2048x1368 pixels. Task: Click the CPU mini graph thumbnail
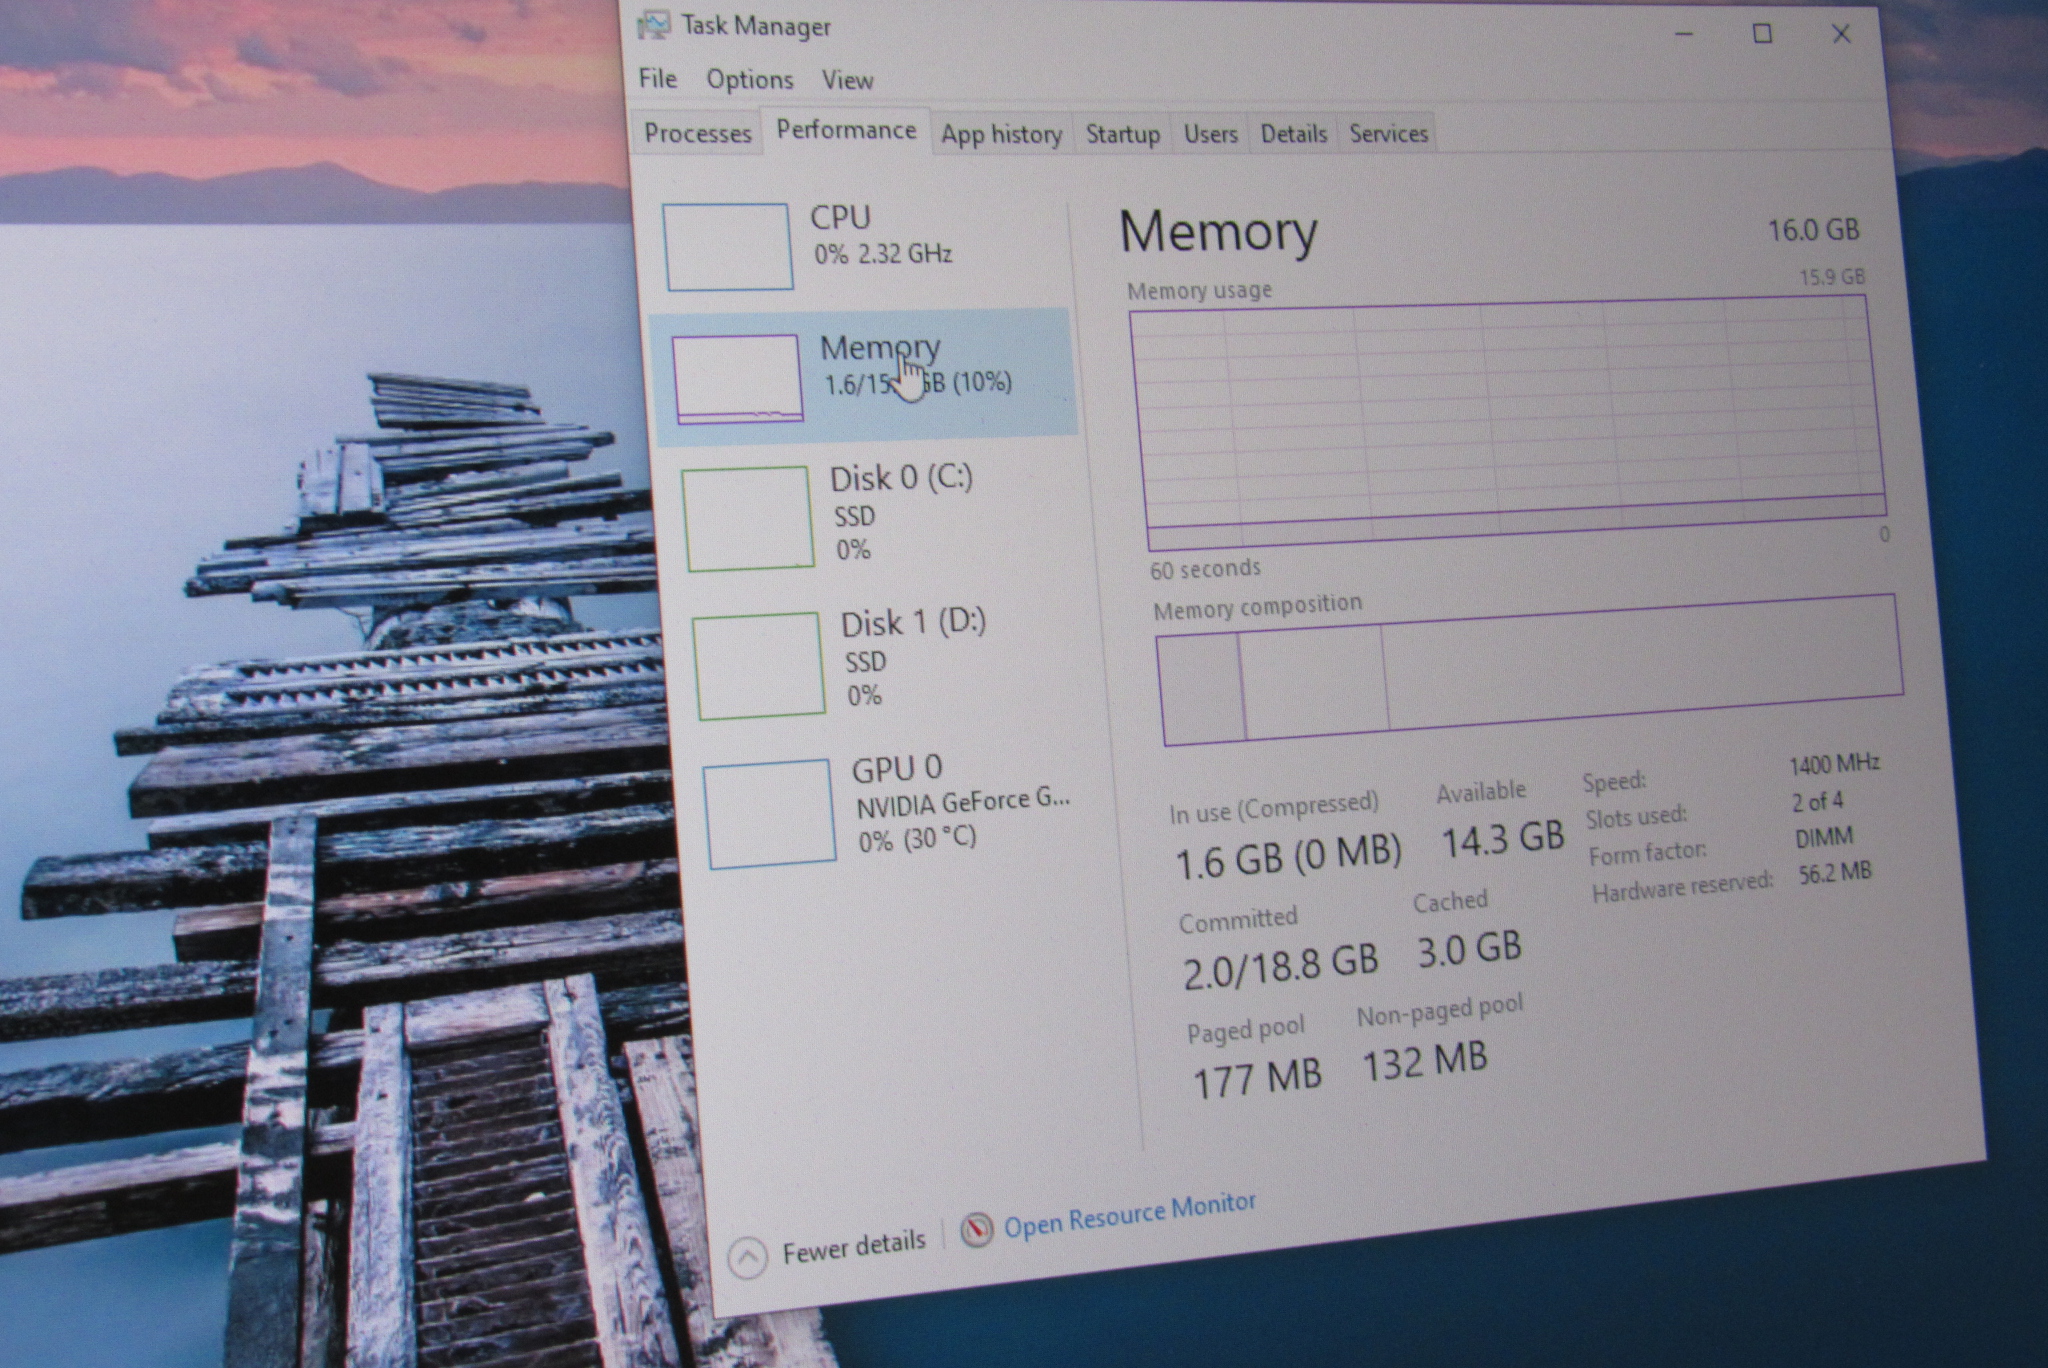tap(729, 247)
